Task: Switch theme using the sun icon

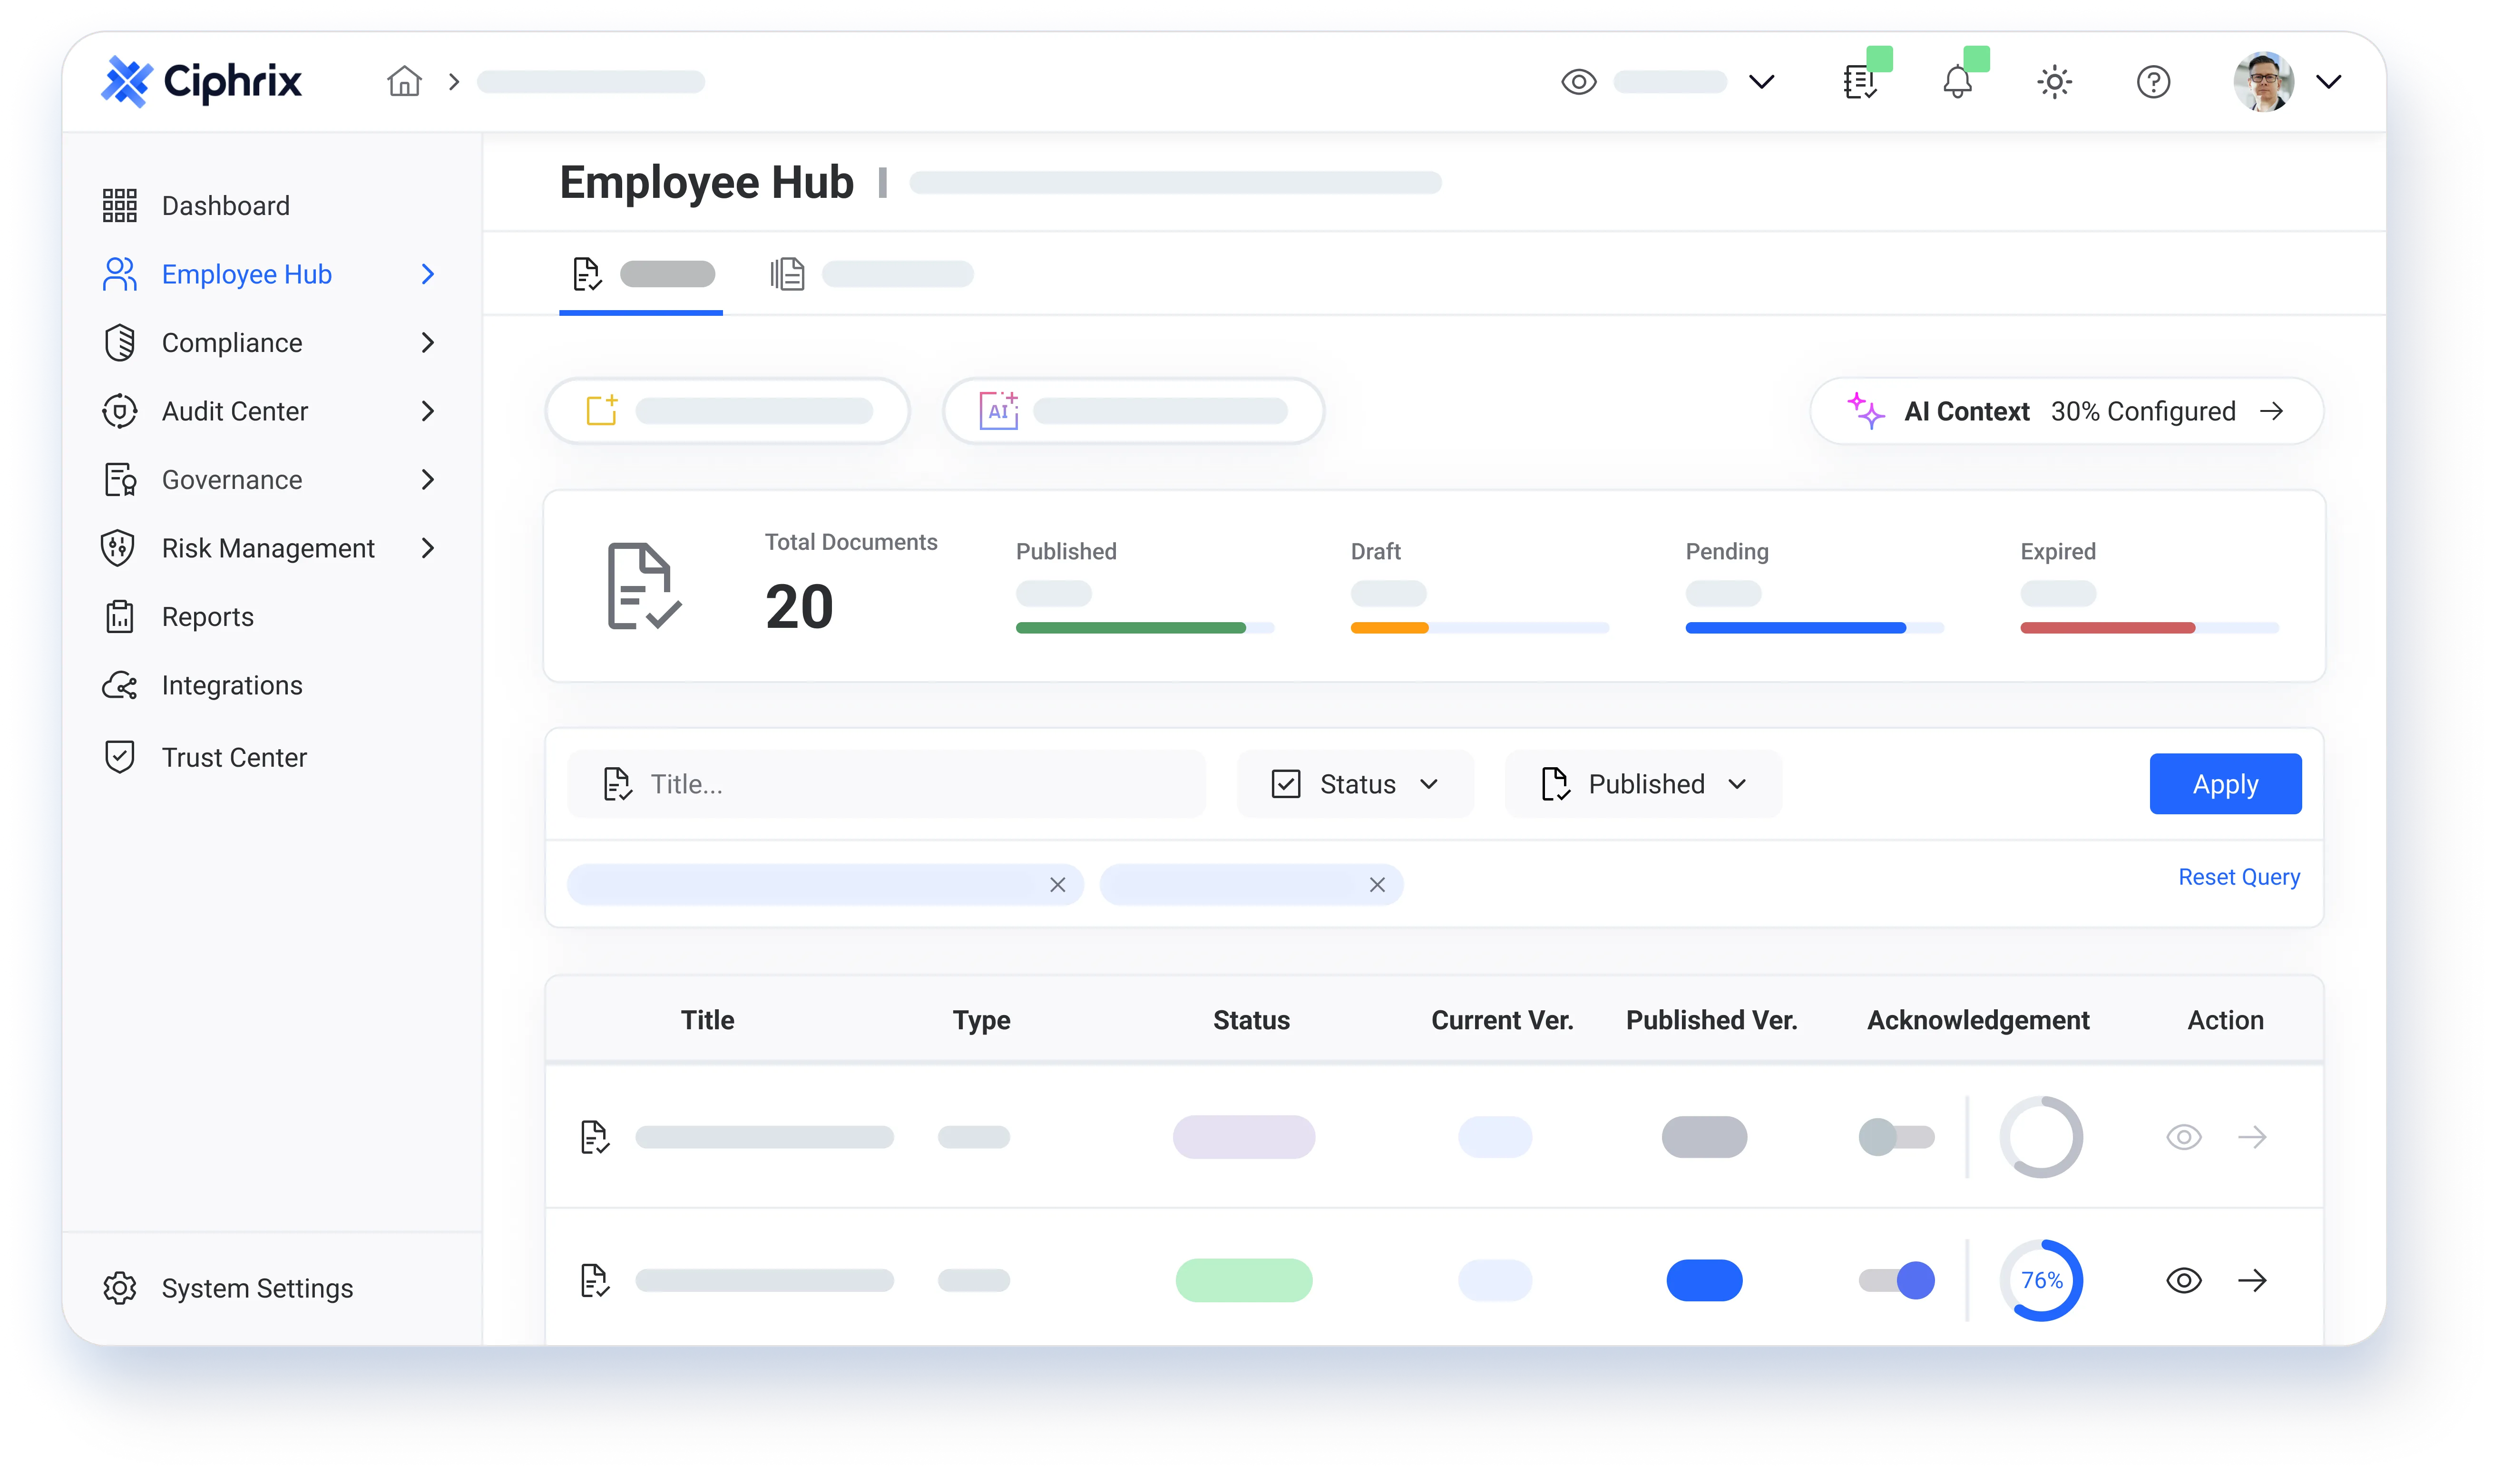Action: [2054, 81]
